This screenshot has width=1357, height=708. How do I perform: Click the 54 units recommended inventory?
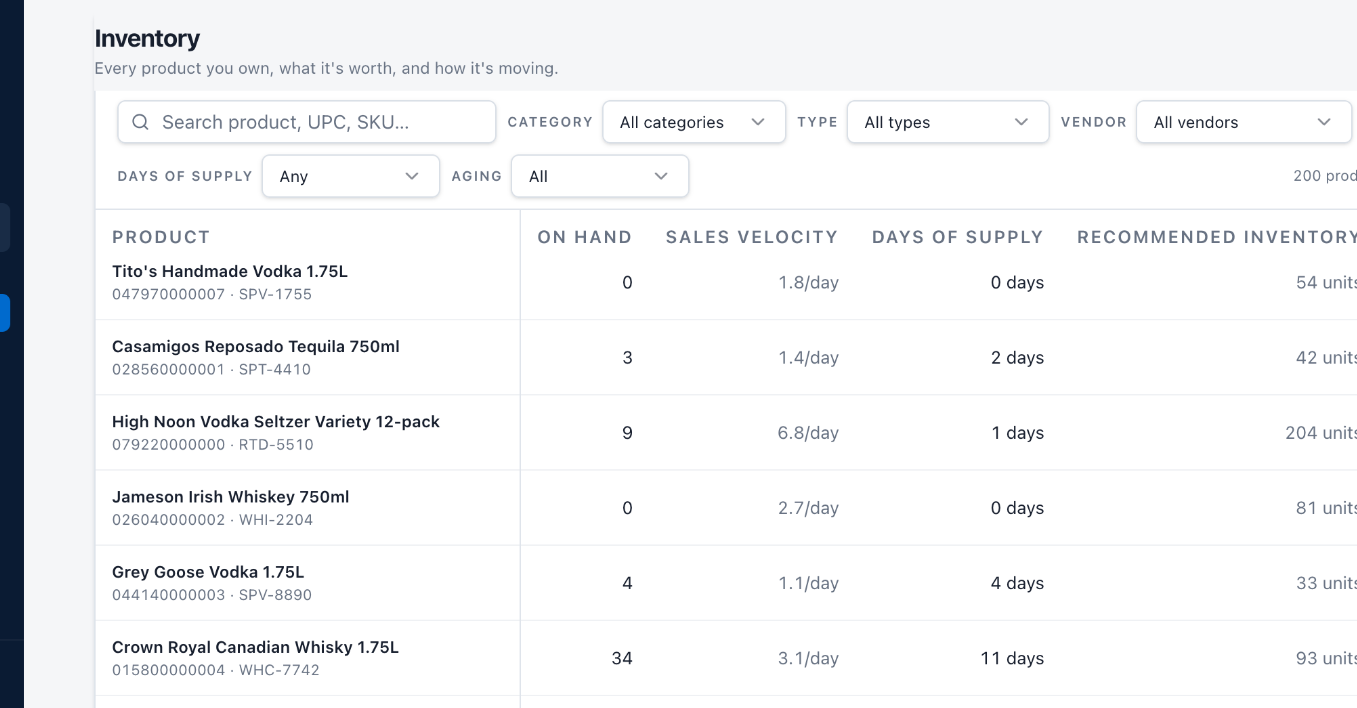1326,283
